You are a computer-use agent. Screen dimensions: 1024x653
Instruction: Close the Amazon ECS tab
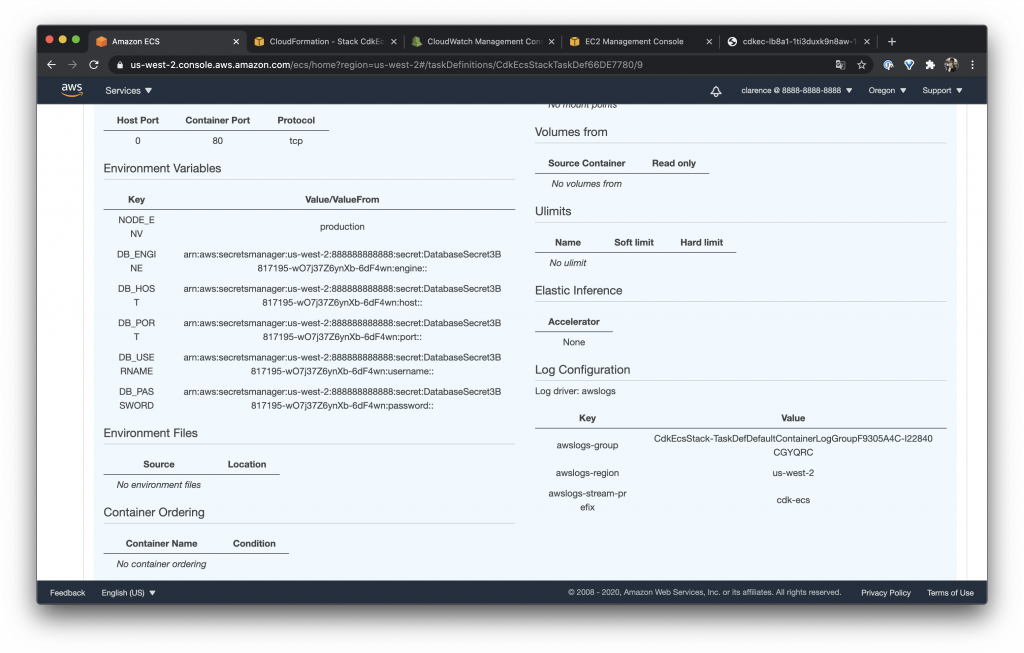pos(236,41)
